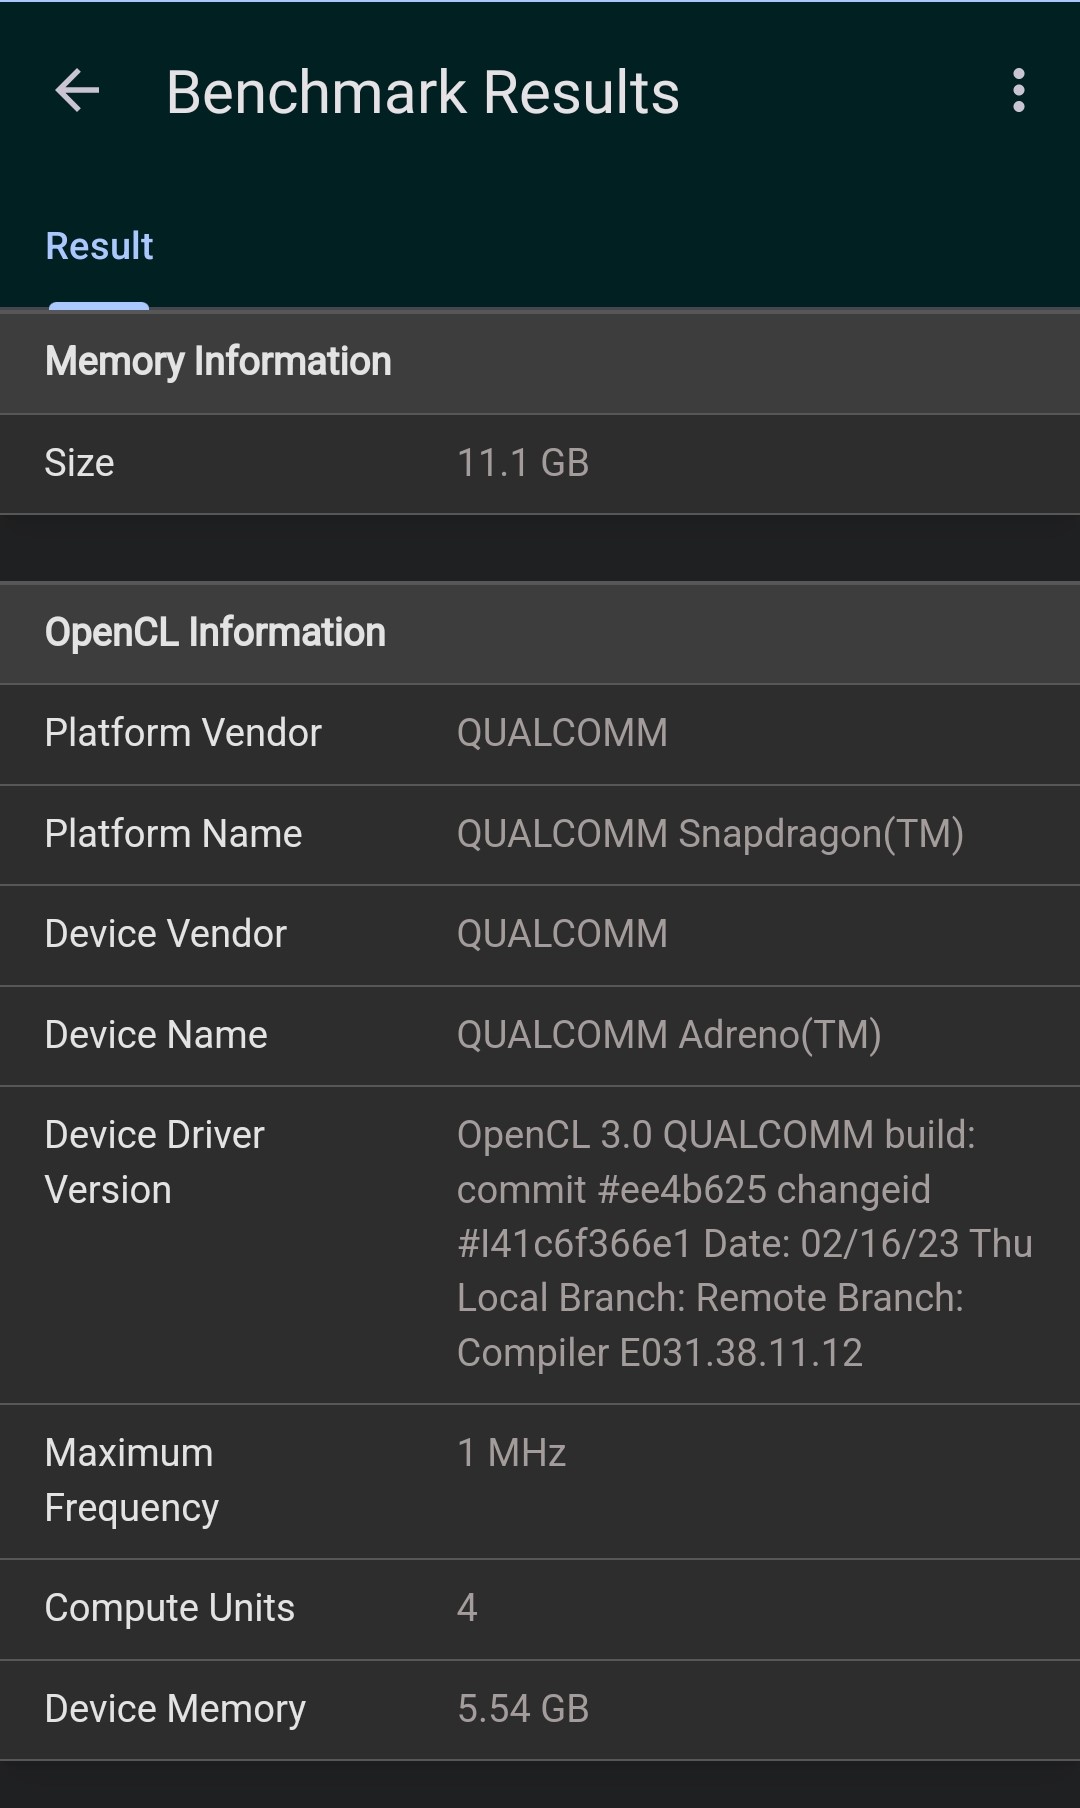1080x1808 pixels.
Task: Tap the Device Name label
Action: point(156,1035)
